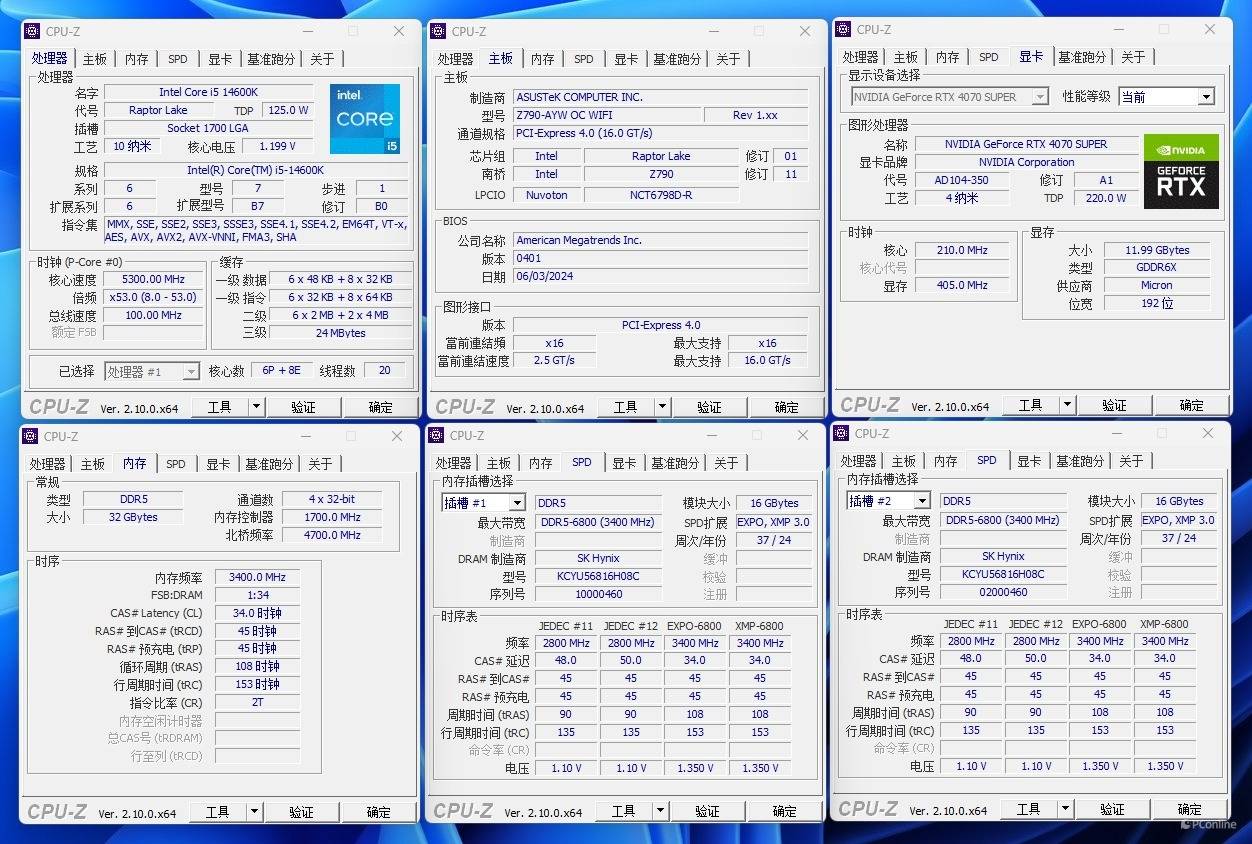Click 工具 button in the 显卡 window
Screen dimensions: 1252x844
pyautogui.click(x=1030, y=405)
